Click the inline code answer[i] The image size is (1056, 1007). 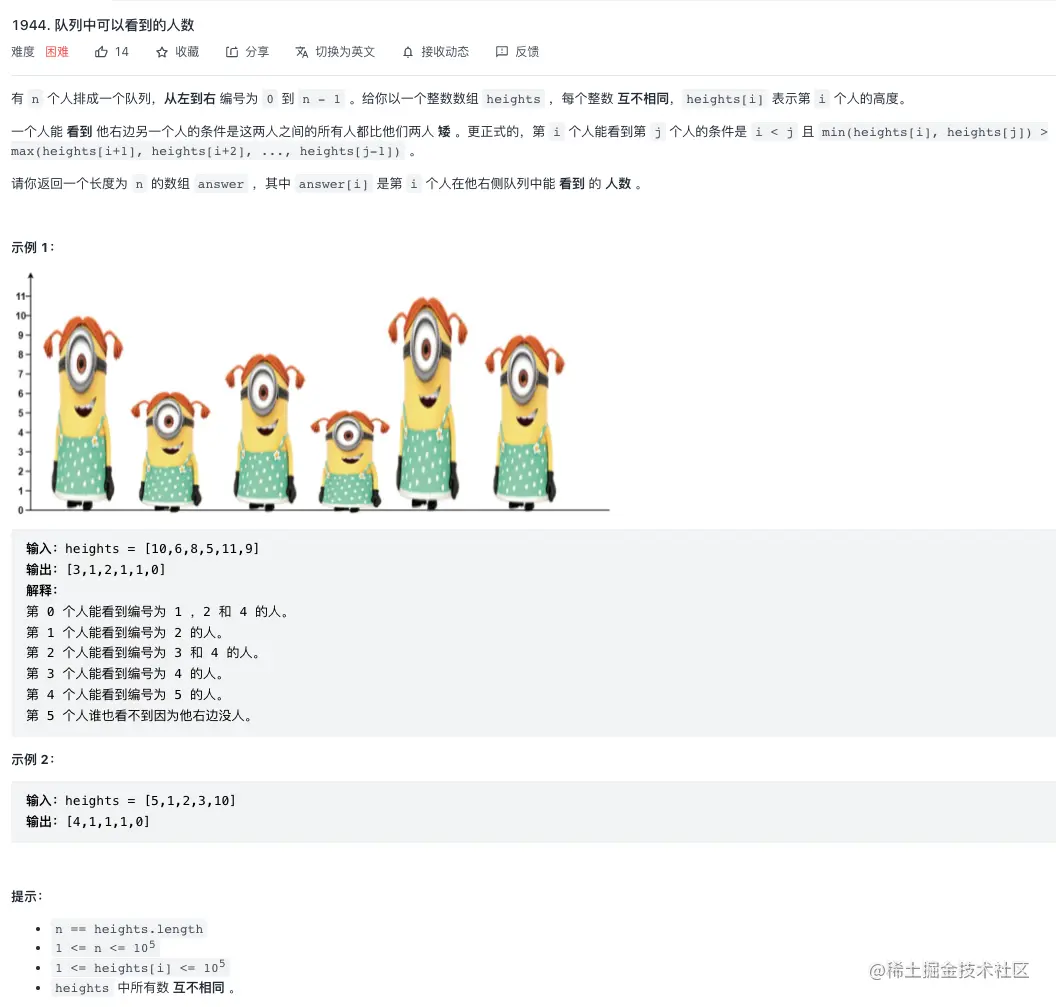tap(333, 184)
